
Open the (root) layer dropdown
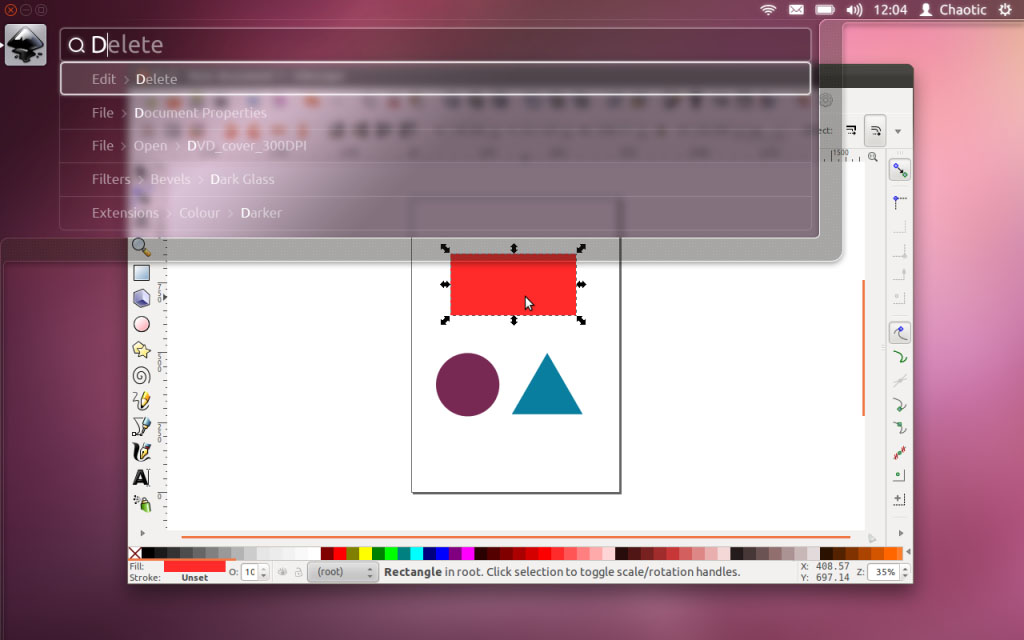(342, 572)
